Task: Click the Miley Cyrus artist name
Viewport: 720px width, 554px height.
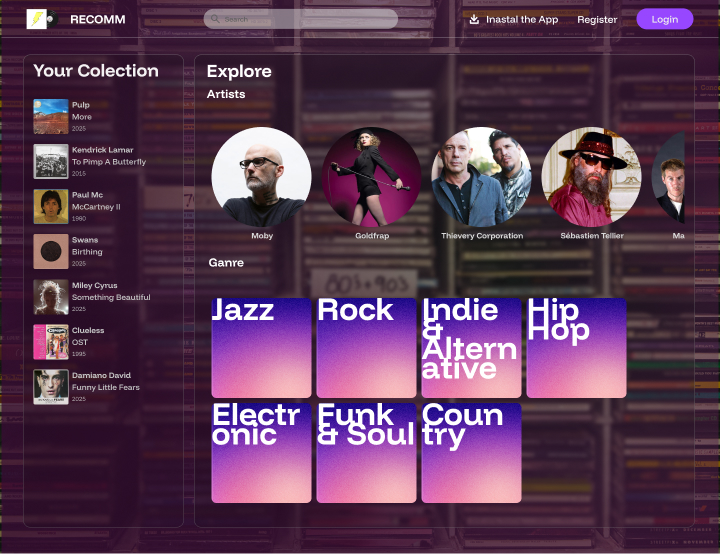Action: (95, 285)
